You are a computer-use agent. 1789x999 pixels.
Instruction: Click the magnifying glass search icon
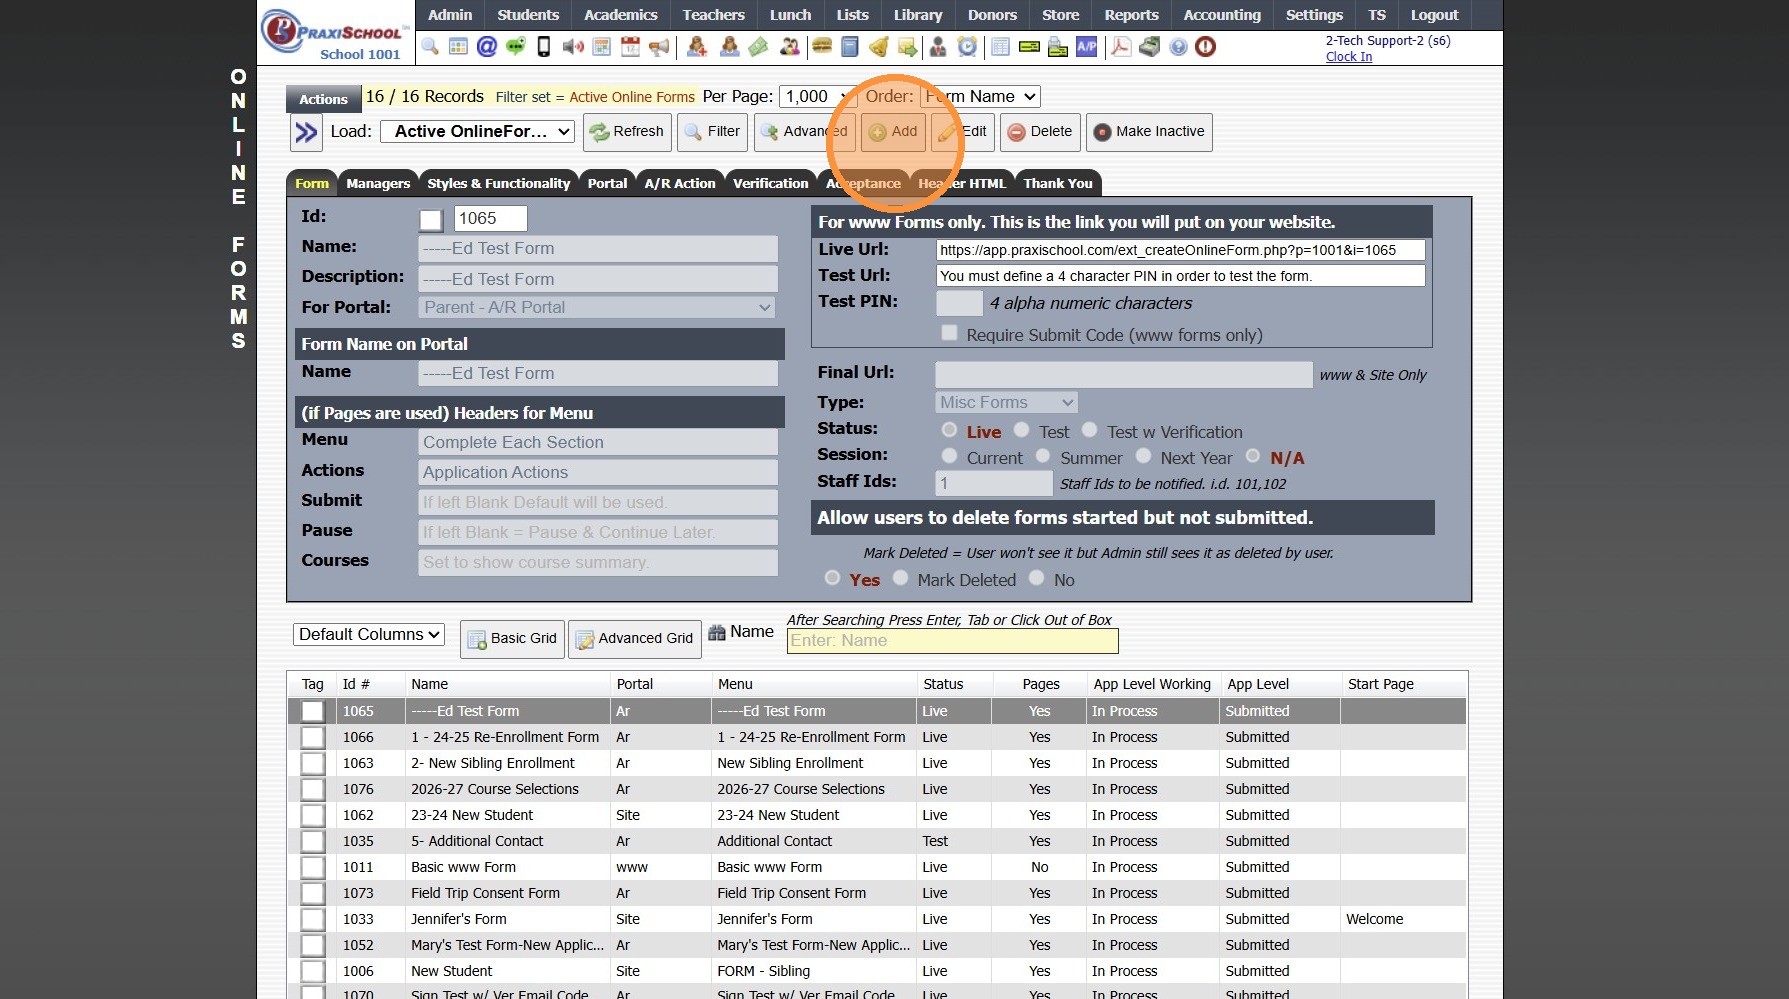point(430,47)
